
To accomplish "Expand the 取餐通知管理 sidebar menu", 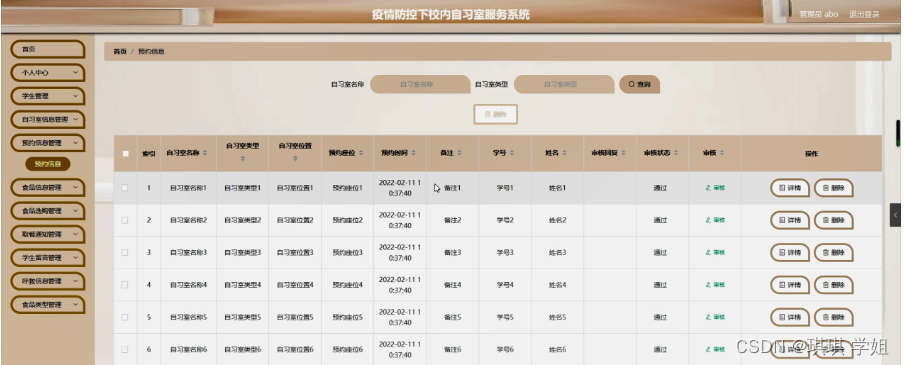I will [48, 234].
